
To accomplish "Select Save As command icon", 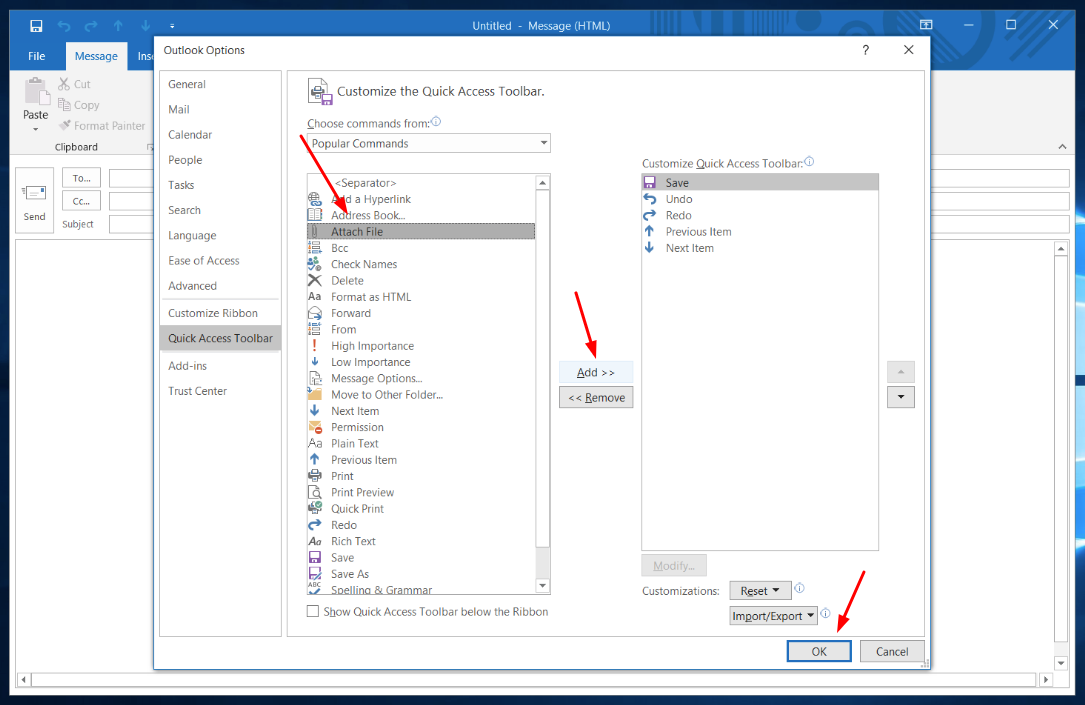I will [315, 574].
